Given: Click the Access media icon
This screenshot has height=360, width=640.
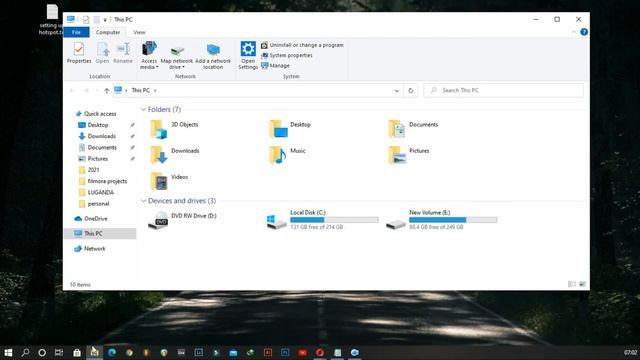Looking at the screenshot, I should coord(149,49).
